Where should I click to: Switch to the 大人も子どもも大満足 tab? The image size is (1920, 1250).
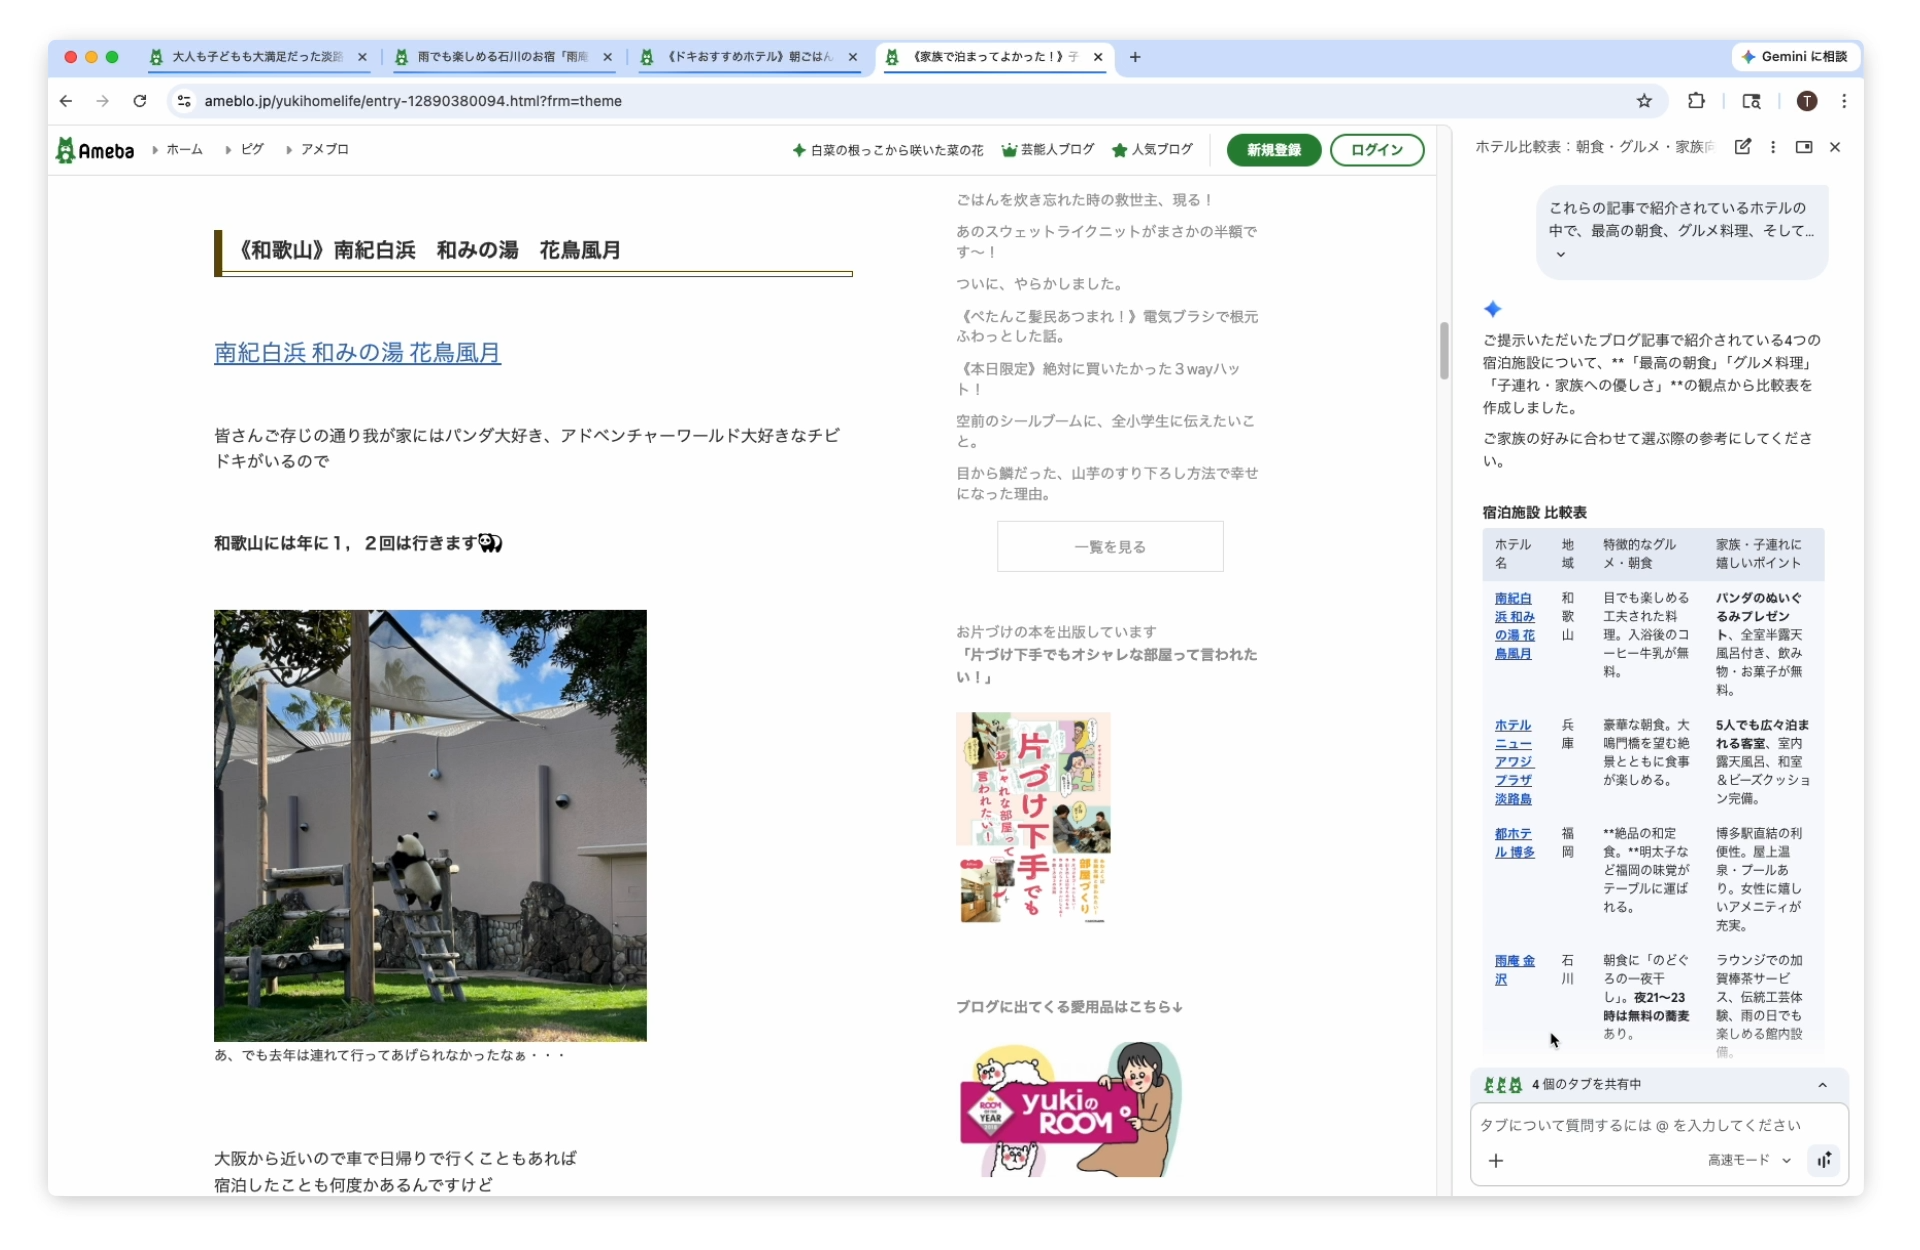[x=253, y=57]
